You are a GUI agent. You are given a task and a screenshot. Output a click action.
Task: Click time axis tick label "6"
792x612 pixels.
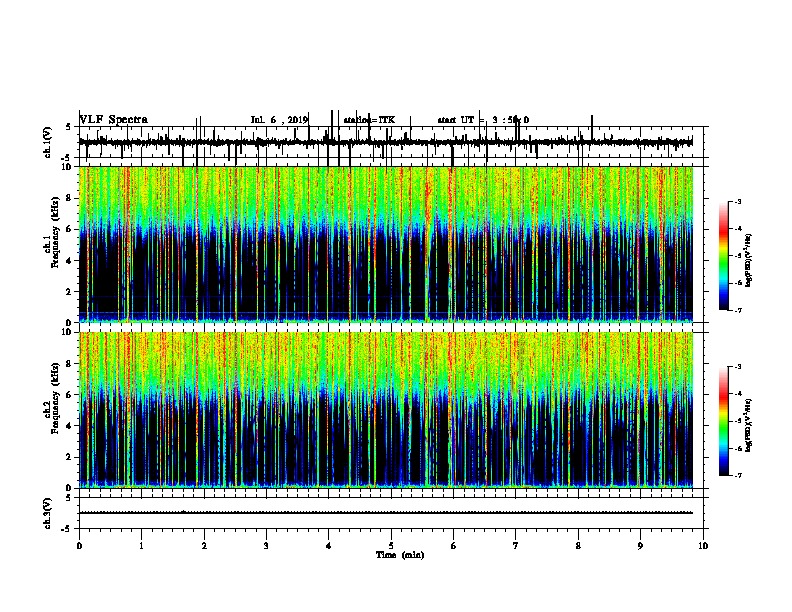(454, 546)
